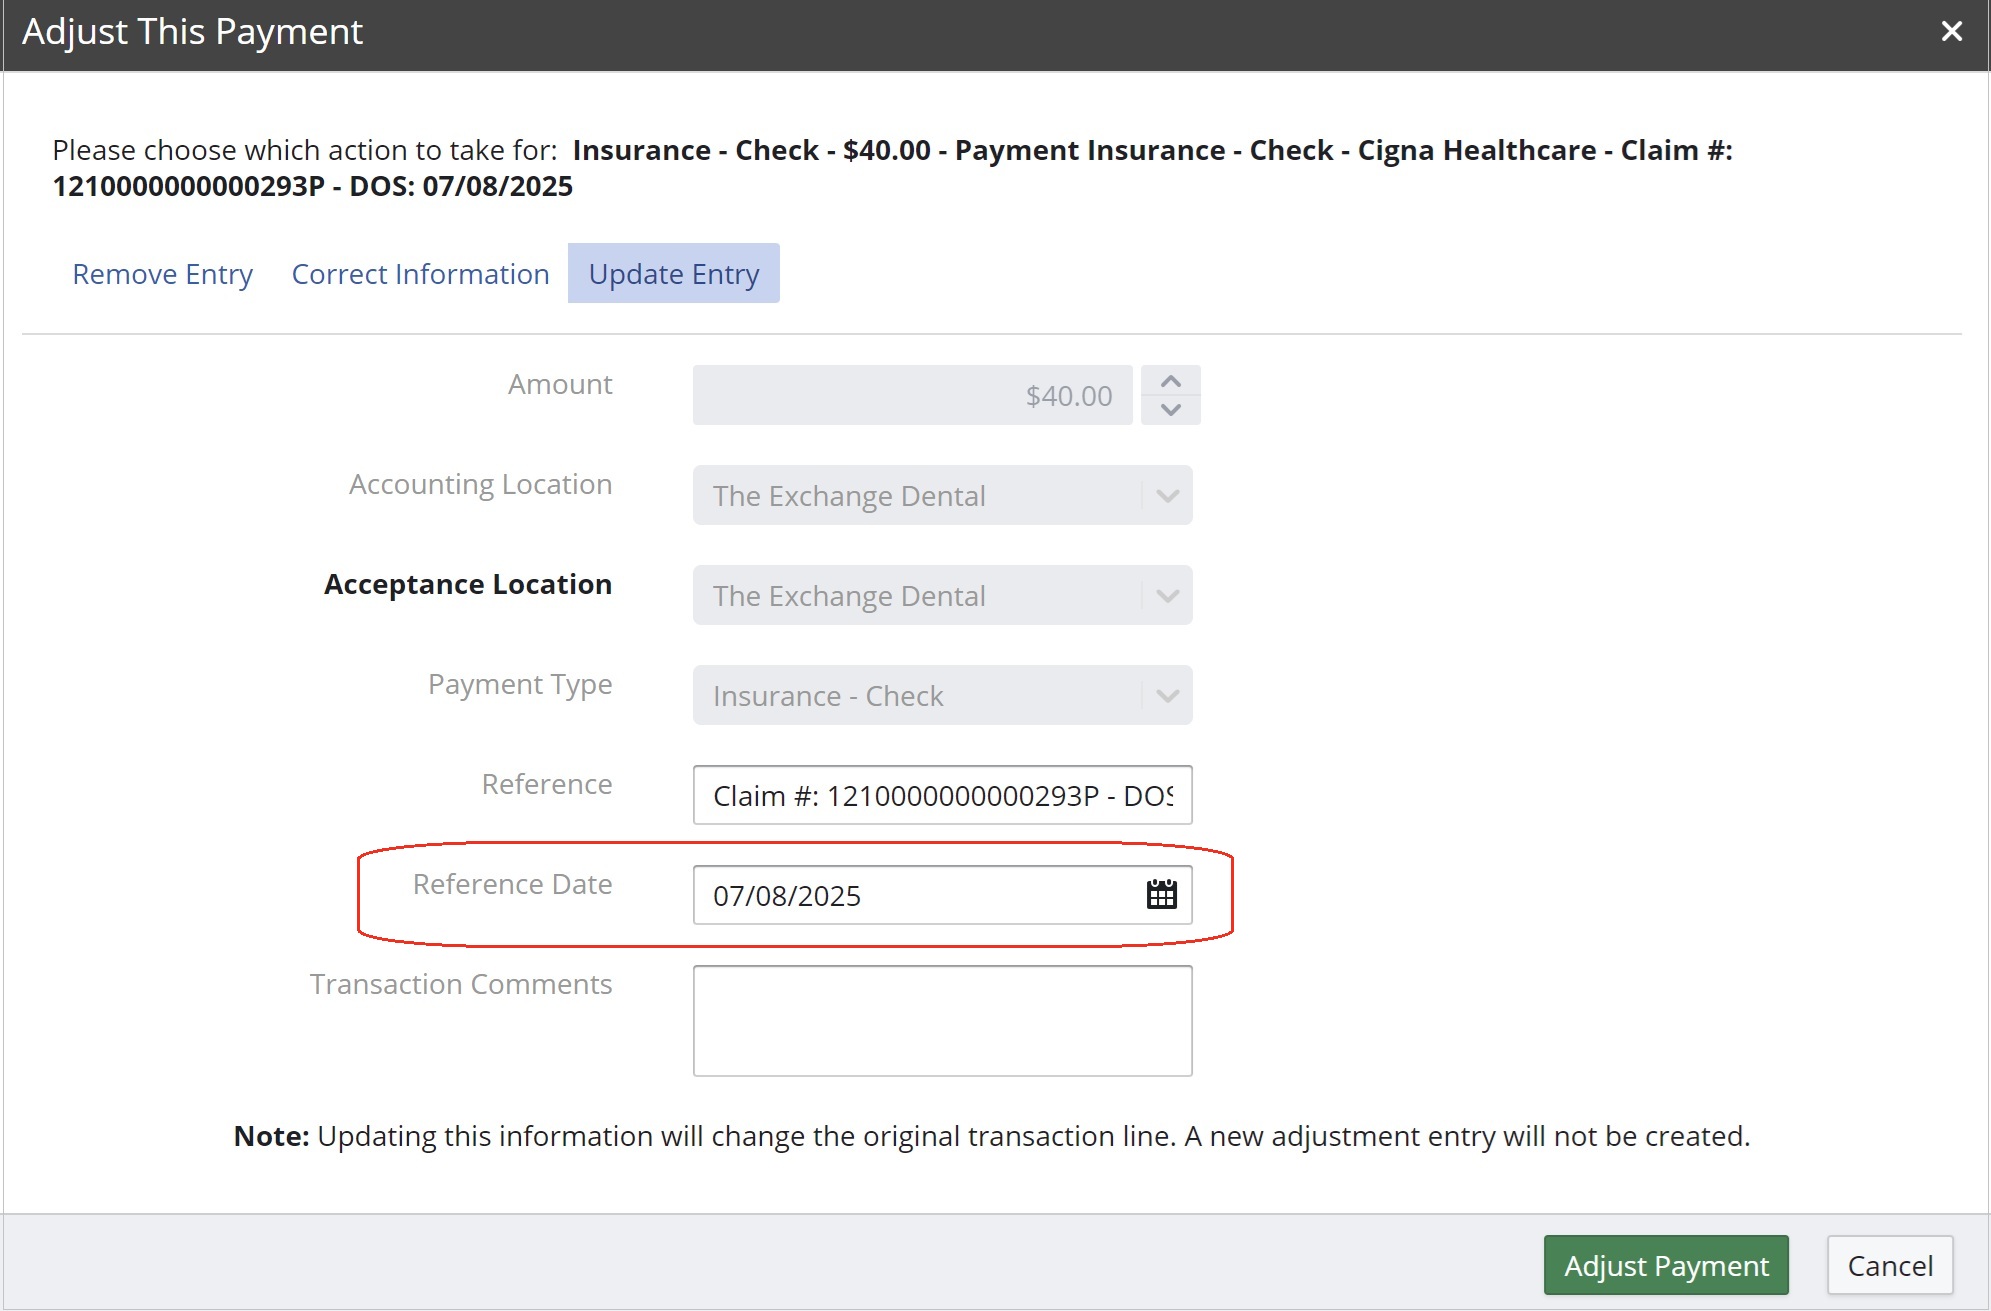
Task: Click the bold Note: text
Action: pyautogui.click(x=271, y=1136)
